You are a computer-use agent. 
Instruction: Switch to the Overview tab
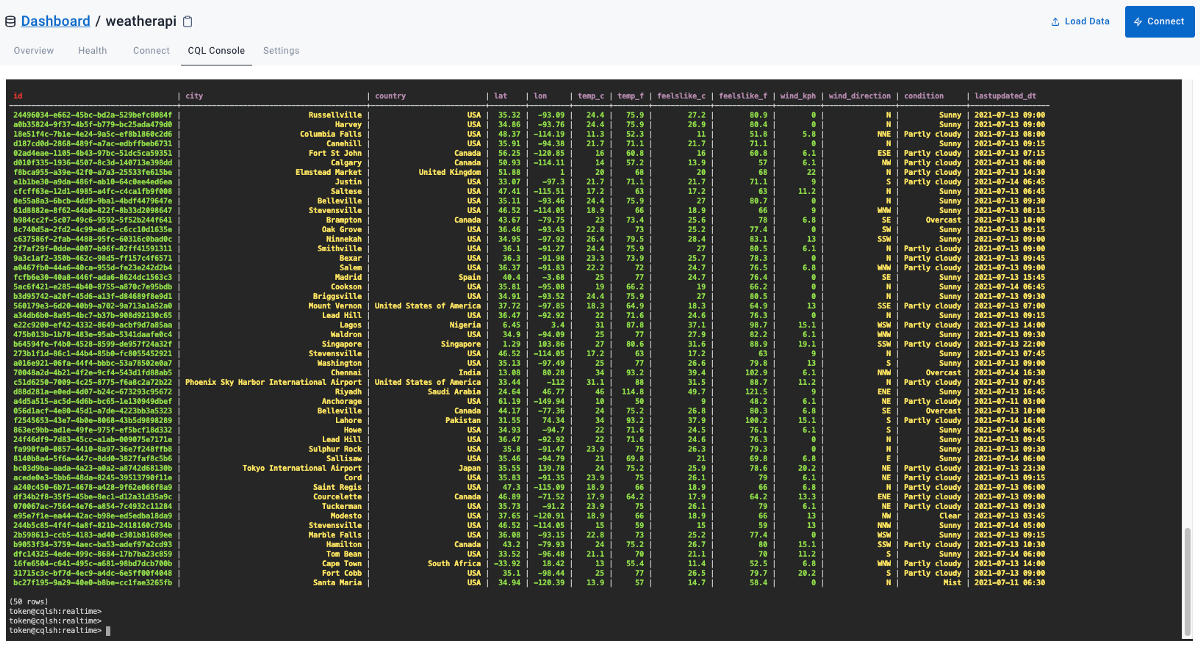(x=34, y=50)
